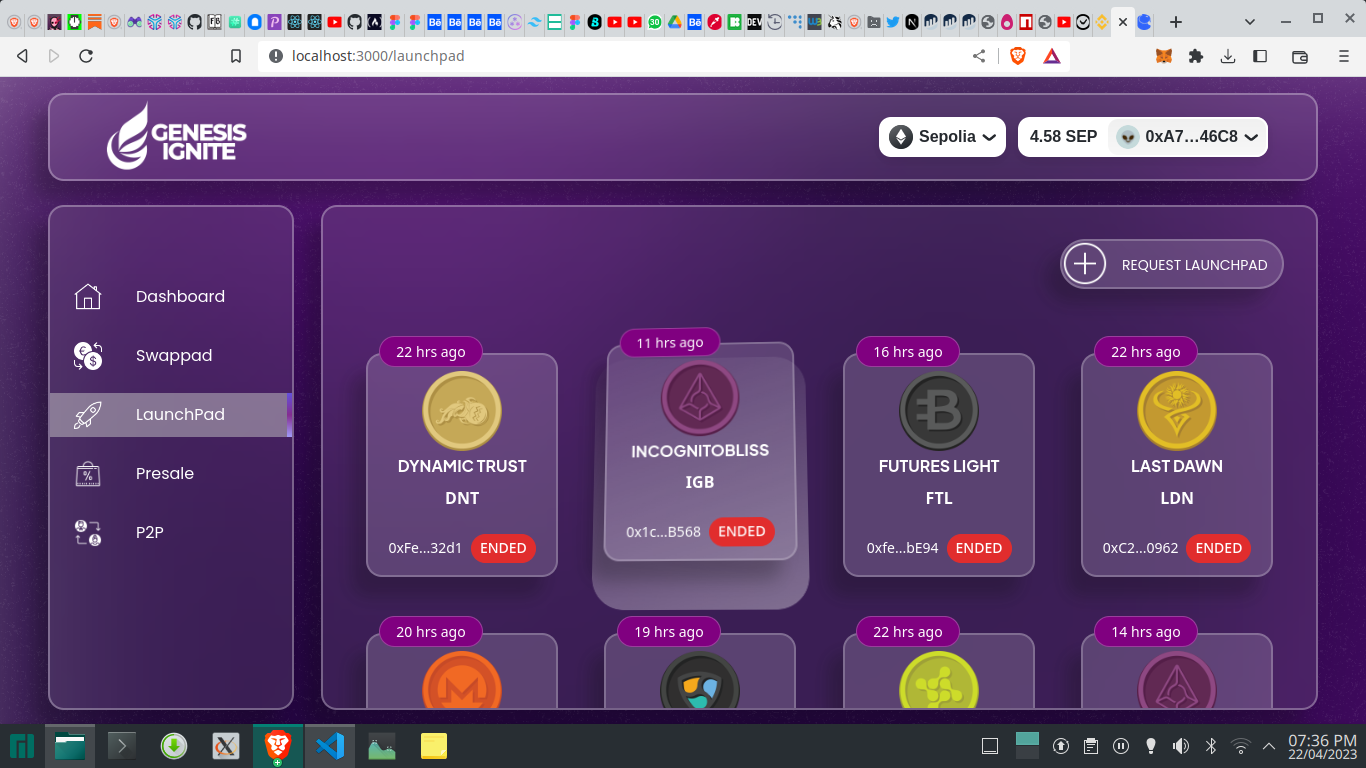Open the tab search chevron
The height and width of the screenshot is (768, 1366).
pyautogui.click(x=1251, y=21)
